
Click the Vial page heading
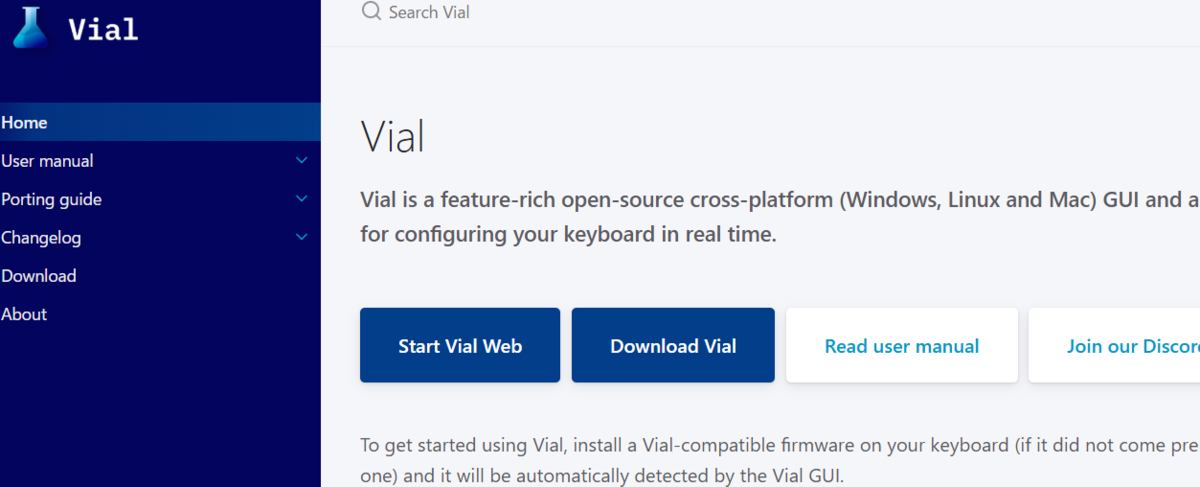pyautogui.click(x=393, y=135)
